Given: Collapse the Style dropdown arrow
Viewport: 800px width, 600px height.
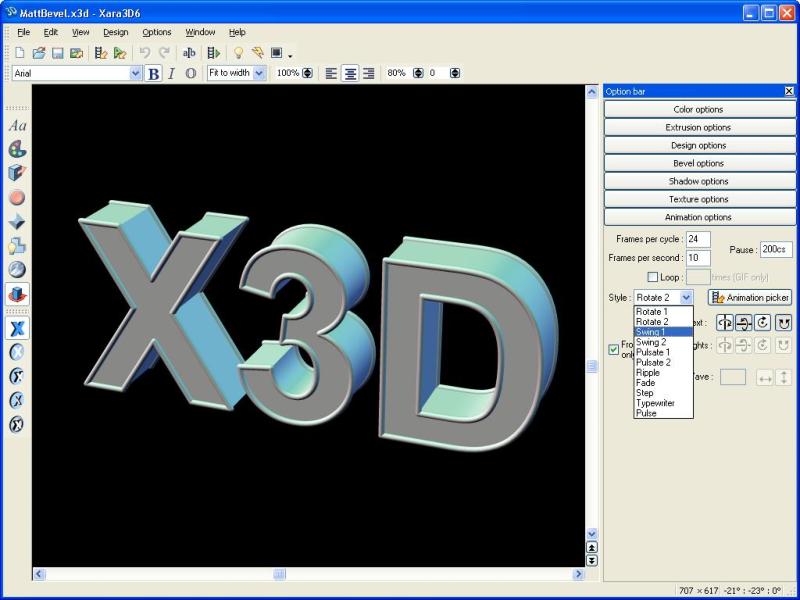Looking at the screenshot, I should tap(687, 297).
